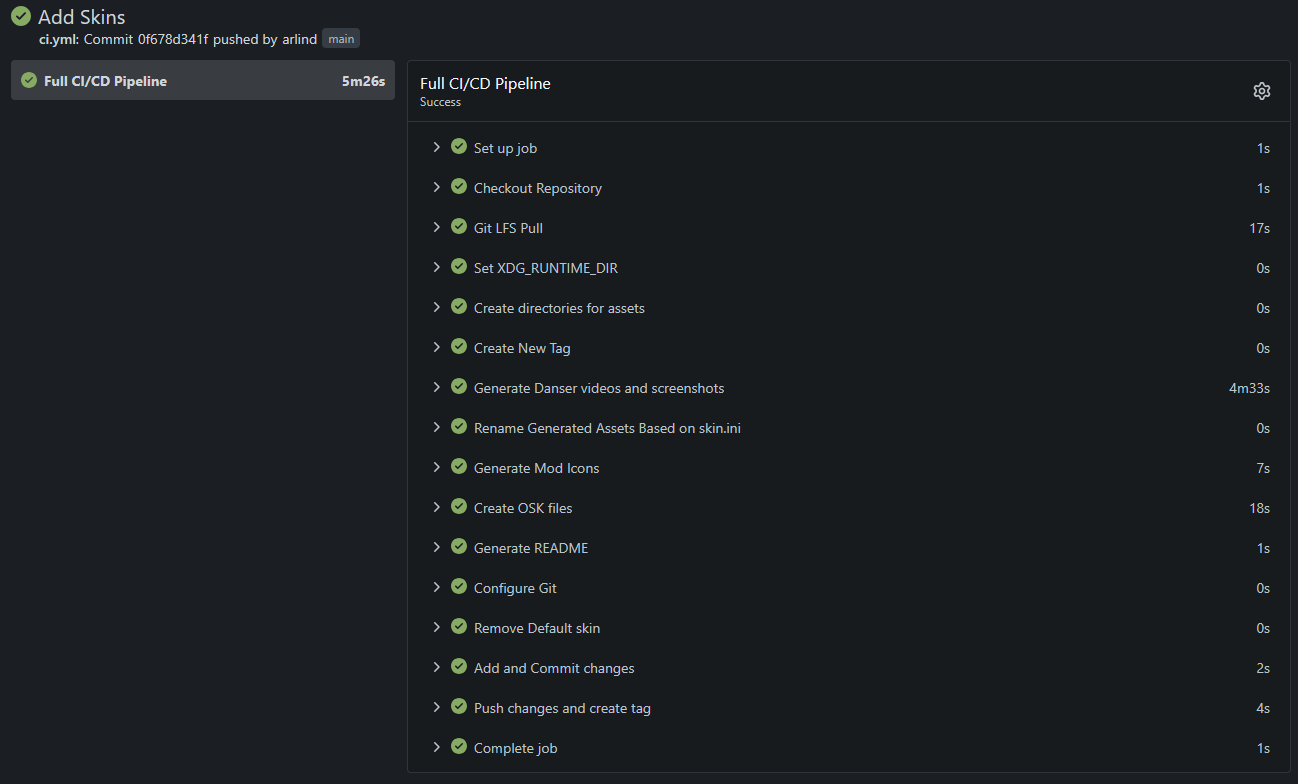Expand the Push changes and create tag step
The image size is (1298, 784).
[x=437, y=707]
